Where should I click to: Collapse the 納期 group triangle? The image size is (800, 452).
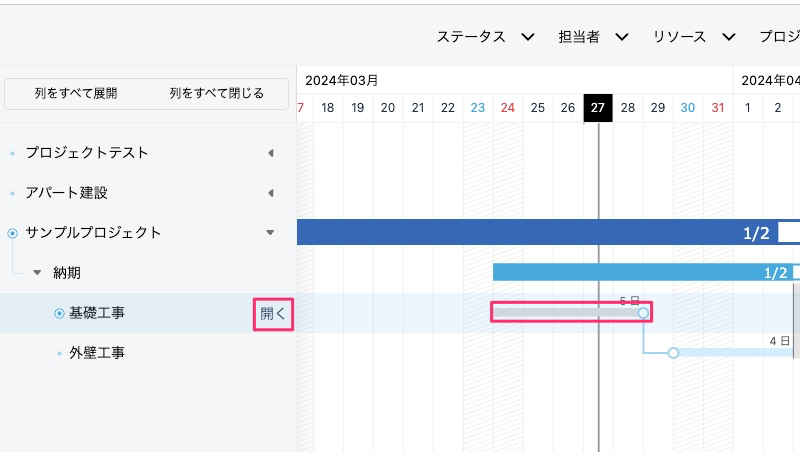click(37, 272)
